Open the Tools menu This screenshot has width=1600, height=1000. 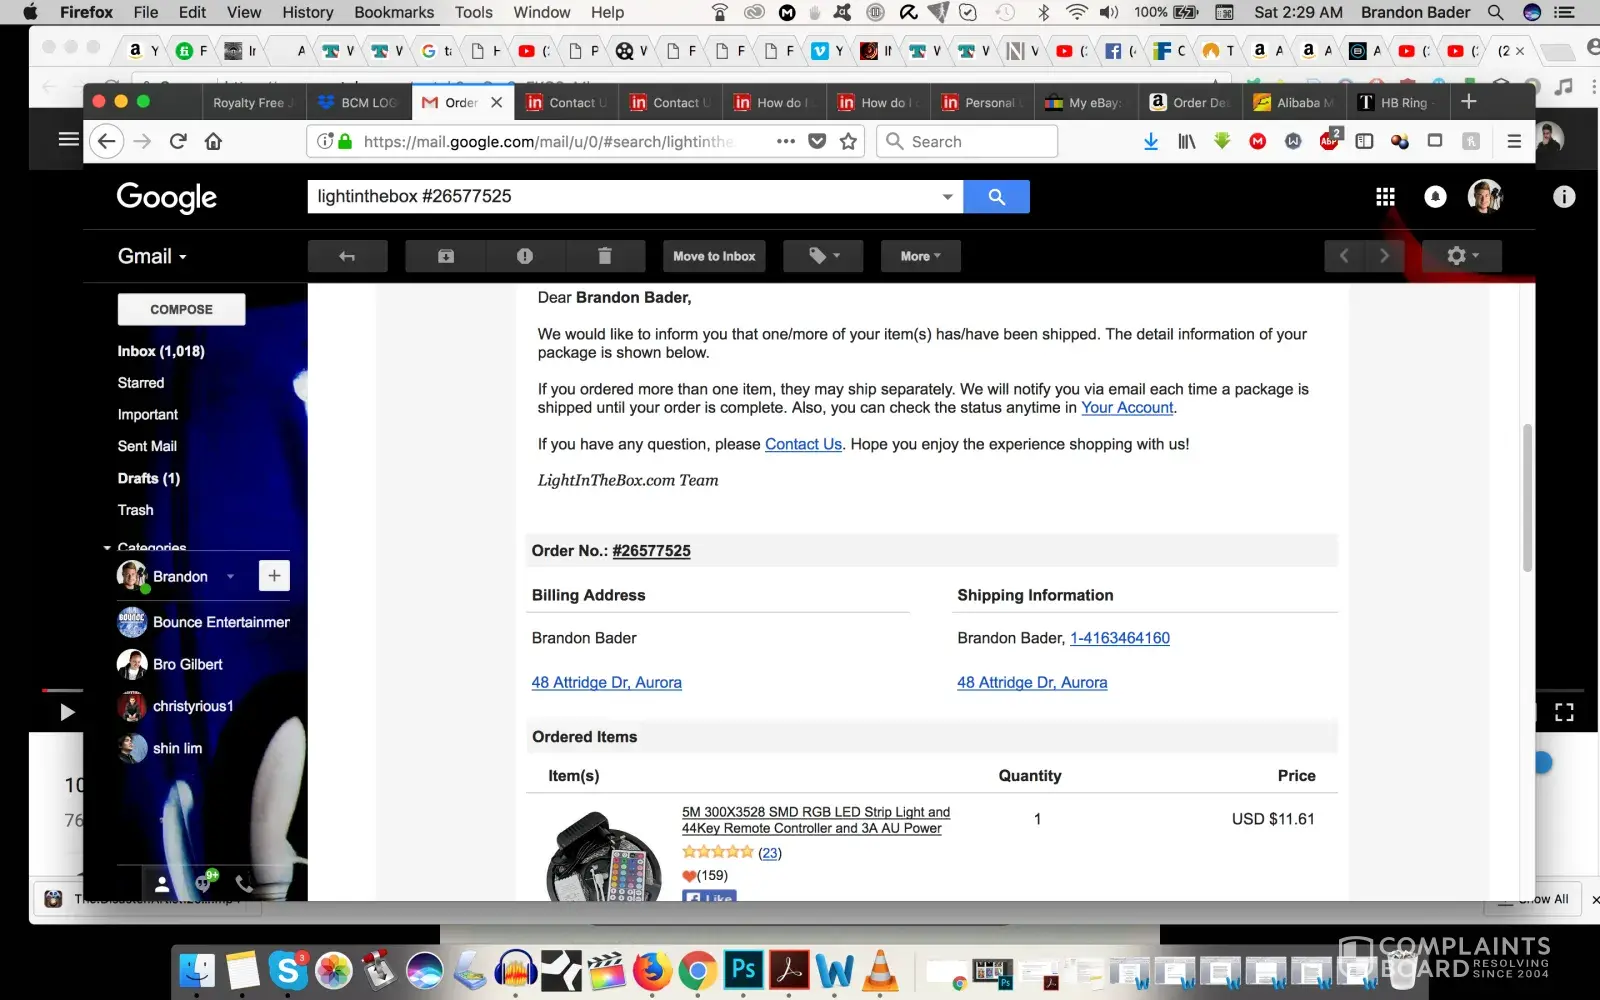click(474, 12)
